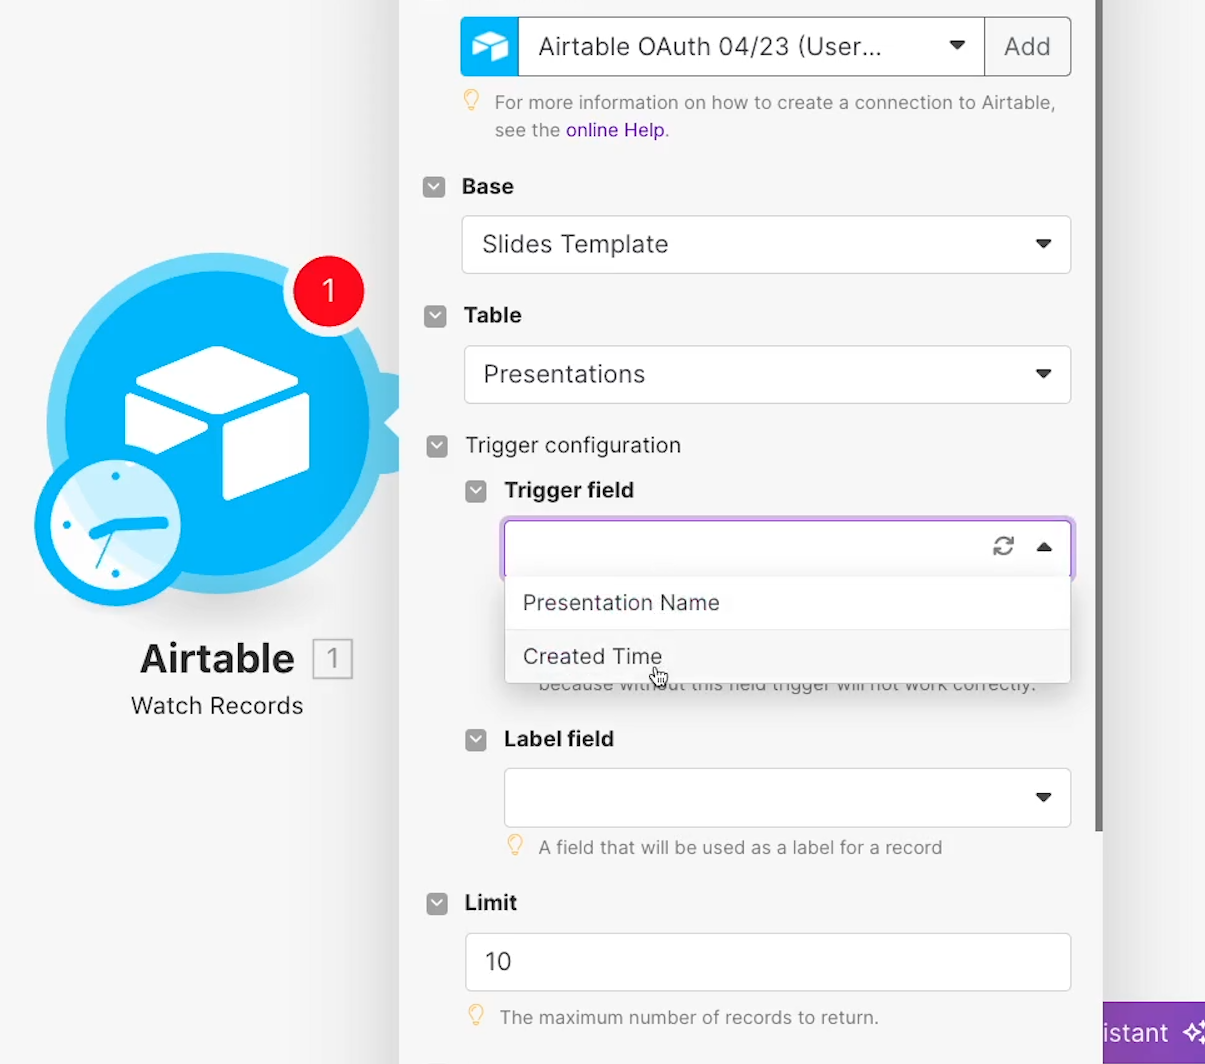Open the Base dropdown showing Slides Template
This screenshot has height=1064, width=1205.
[766, 245]
